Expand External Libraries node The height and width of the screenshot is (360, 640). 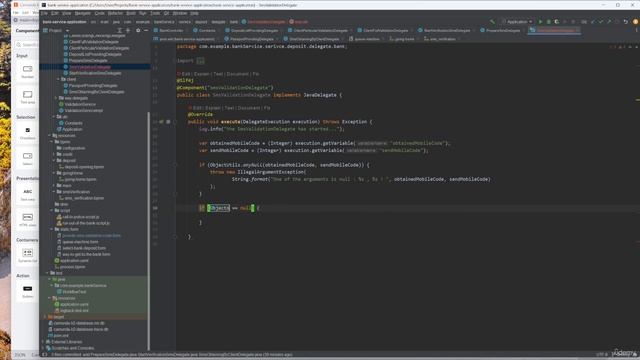pos(43,342)
